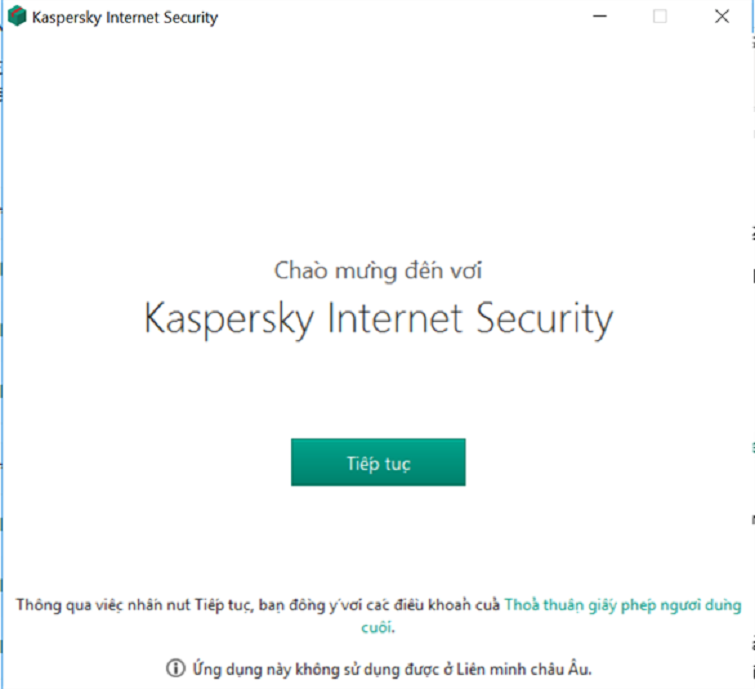Image resolution: width=755 pixels, height=689 pixels.
Task: Maximize the Kaspersky installer window
Action: coord(660,17)
